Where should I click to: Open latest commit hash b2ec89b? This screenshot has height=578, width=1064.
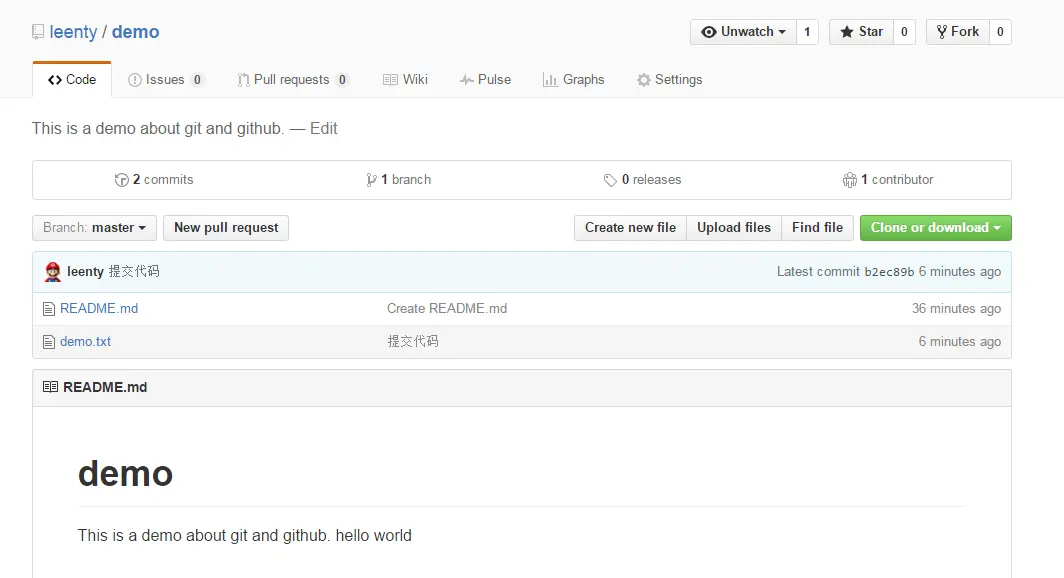point(890,272)
